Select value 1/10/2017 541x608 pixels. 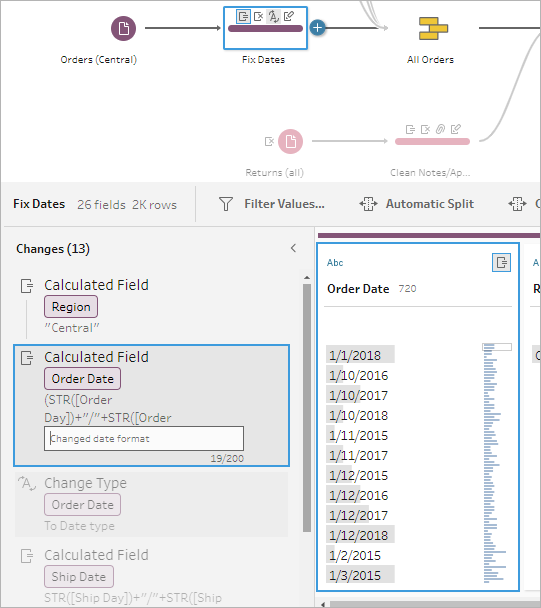click(x=360, y=395)
